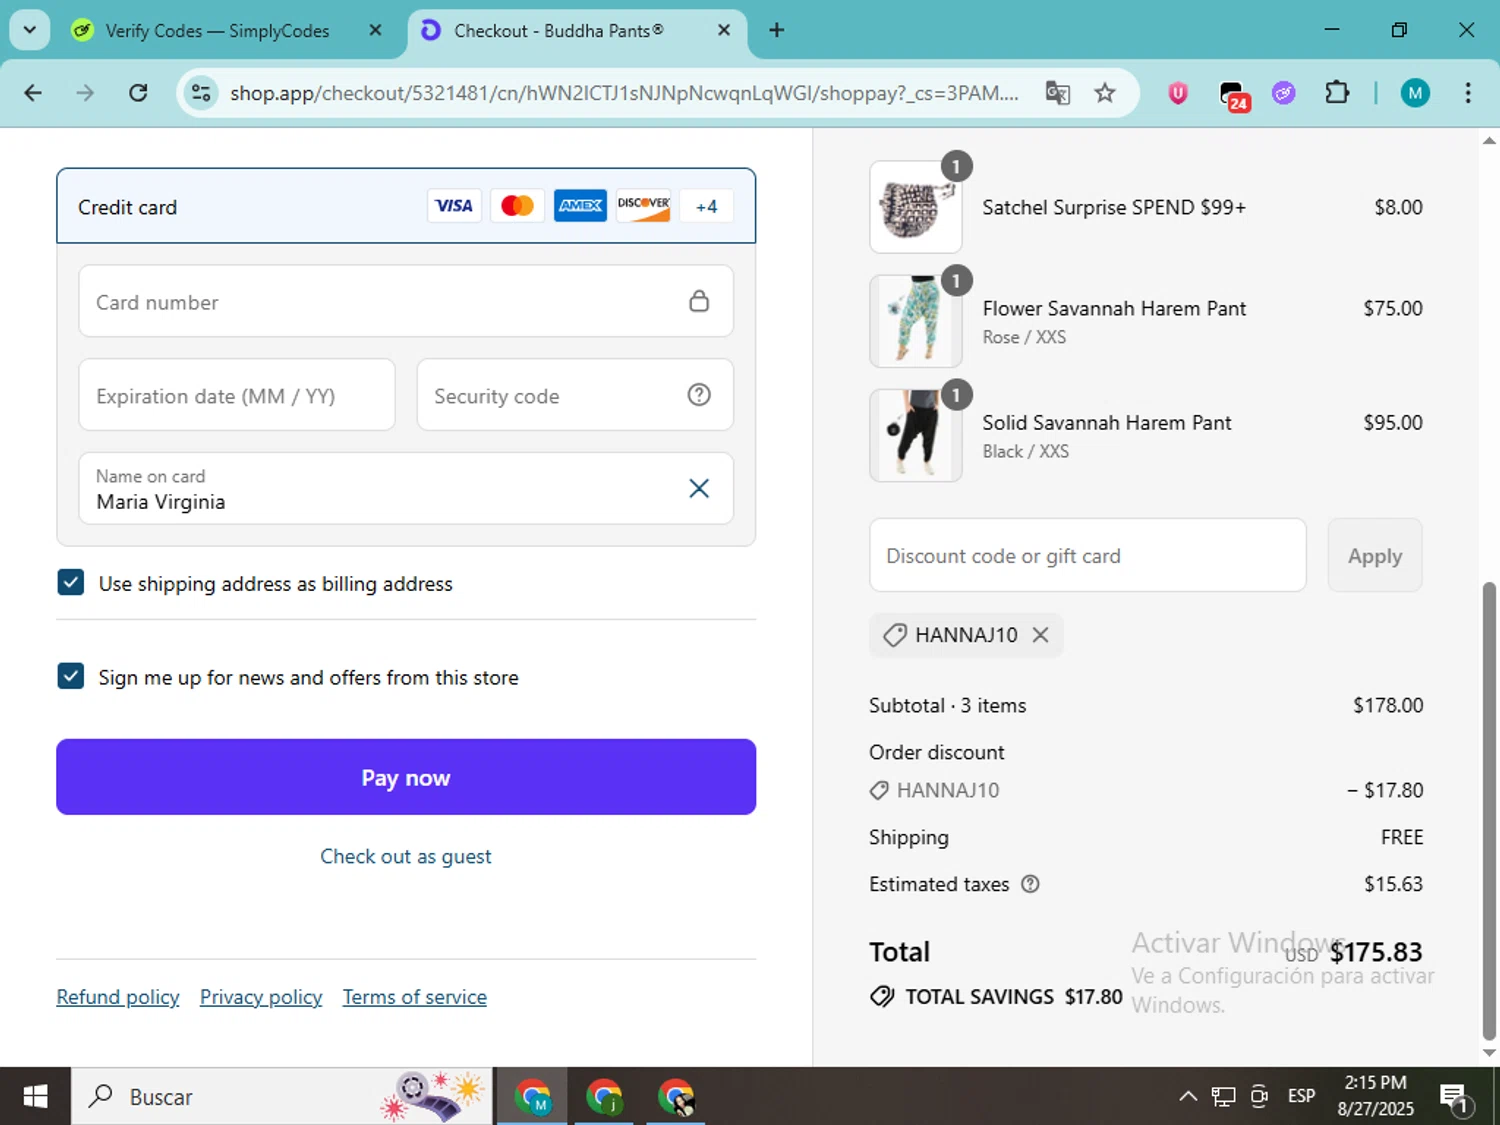Screen dimensions: 1500x1125
Task: Open the taskbar clock showing 2:15 PM
Action: point(1376,1096)
